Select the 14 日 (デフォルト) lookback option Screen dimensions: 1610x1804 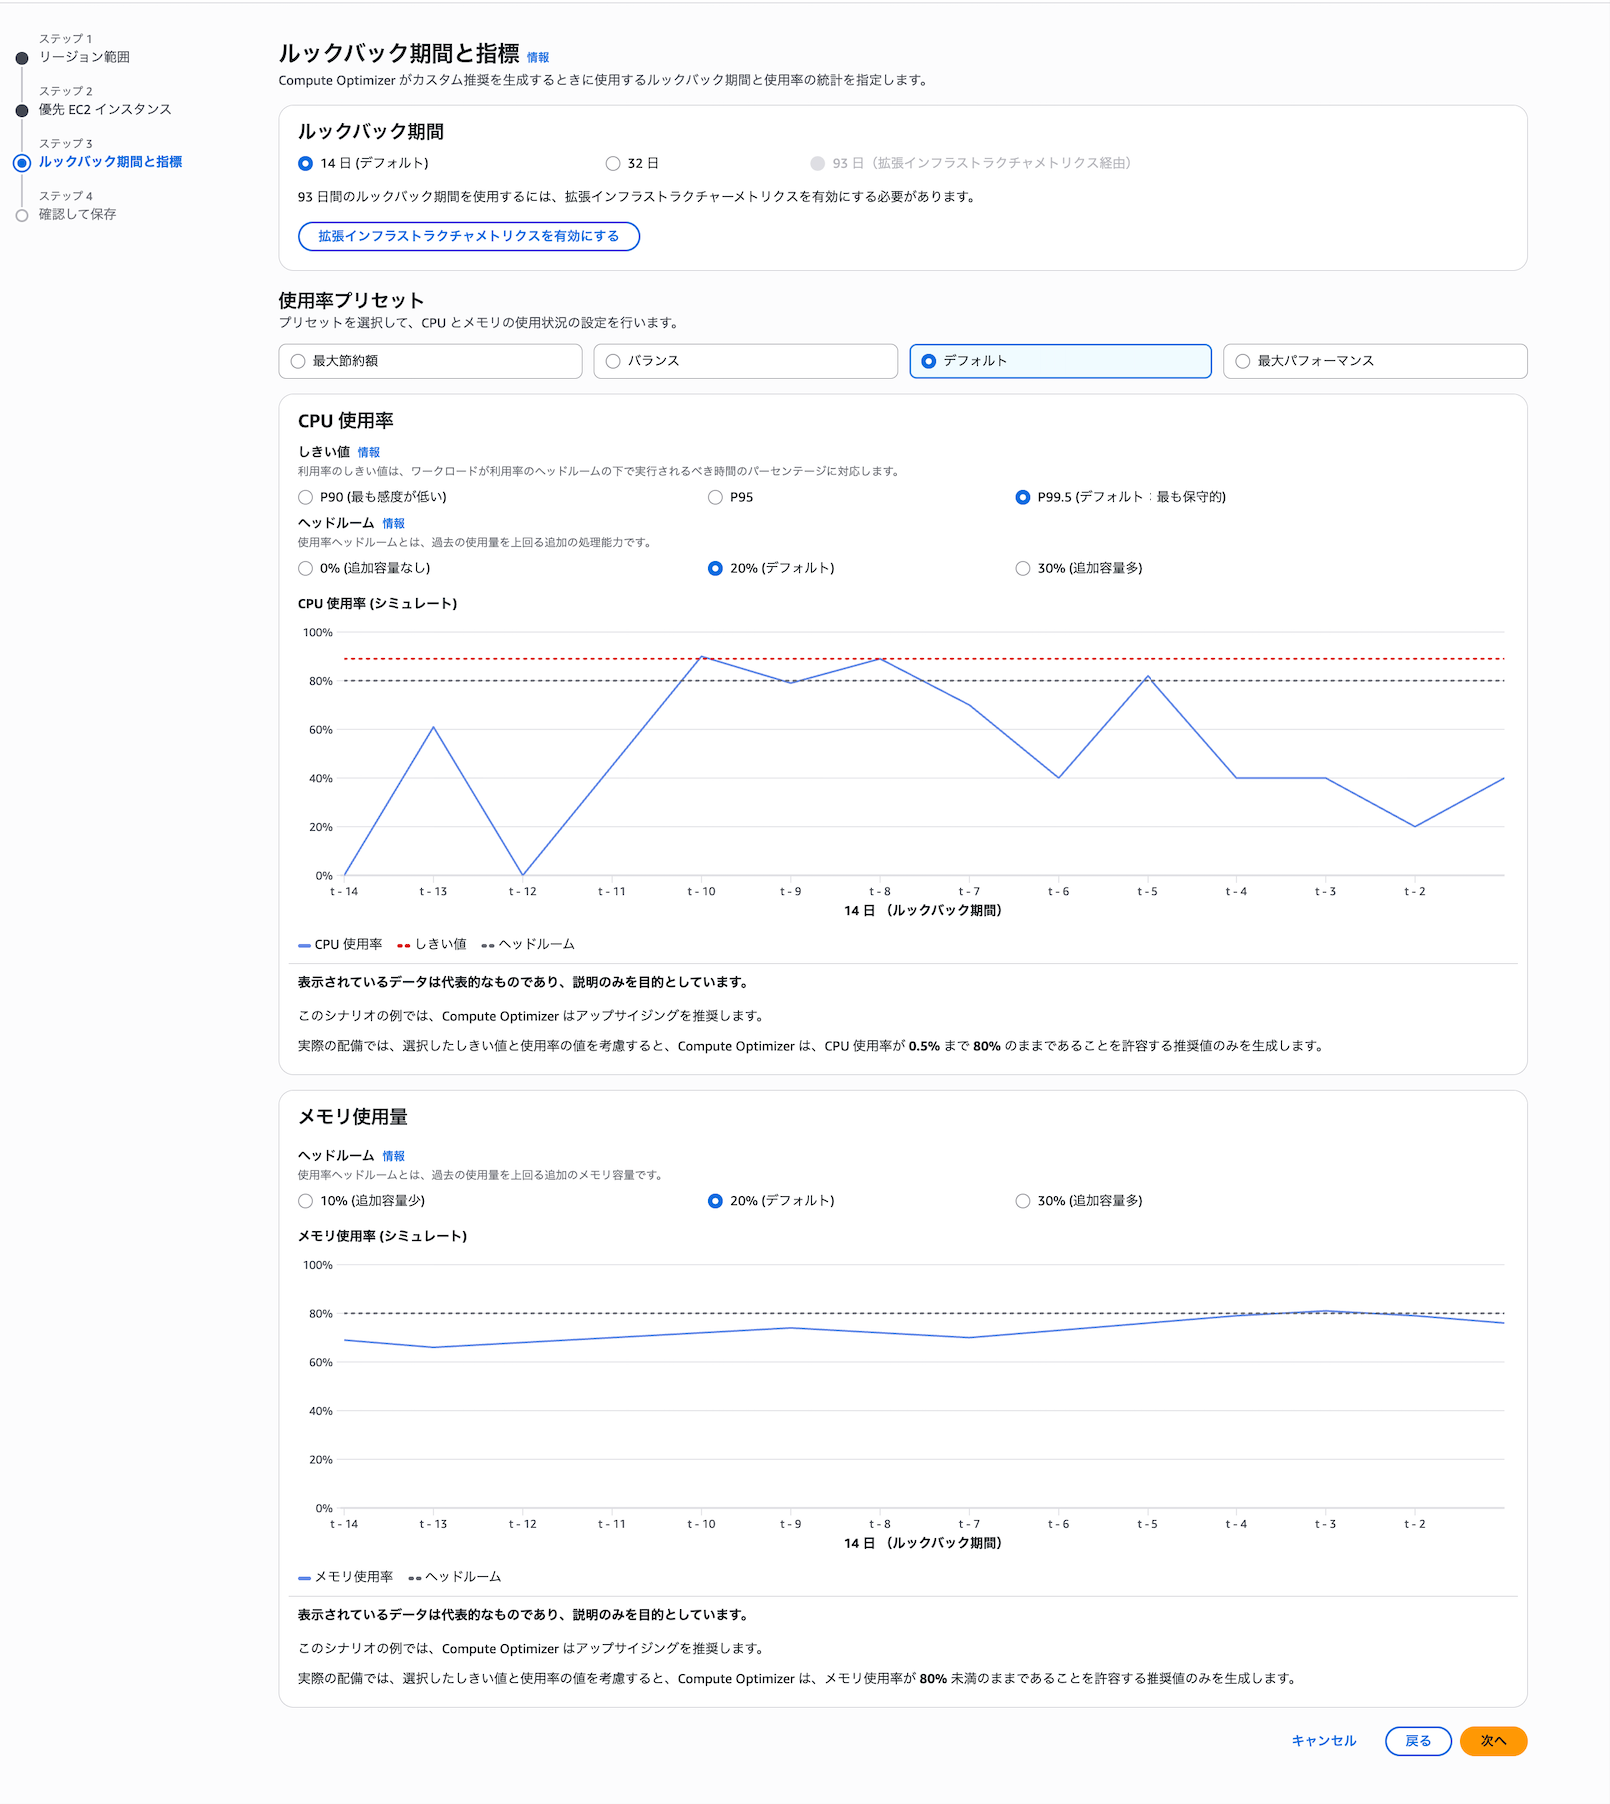point(306,163)
